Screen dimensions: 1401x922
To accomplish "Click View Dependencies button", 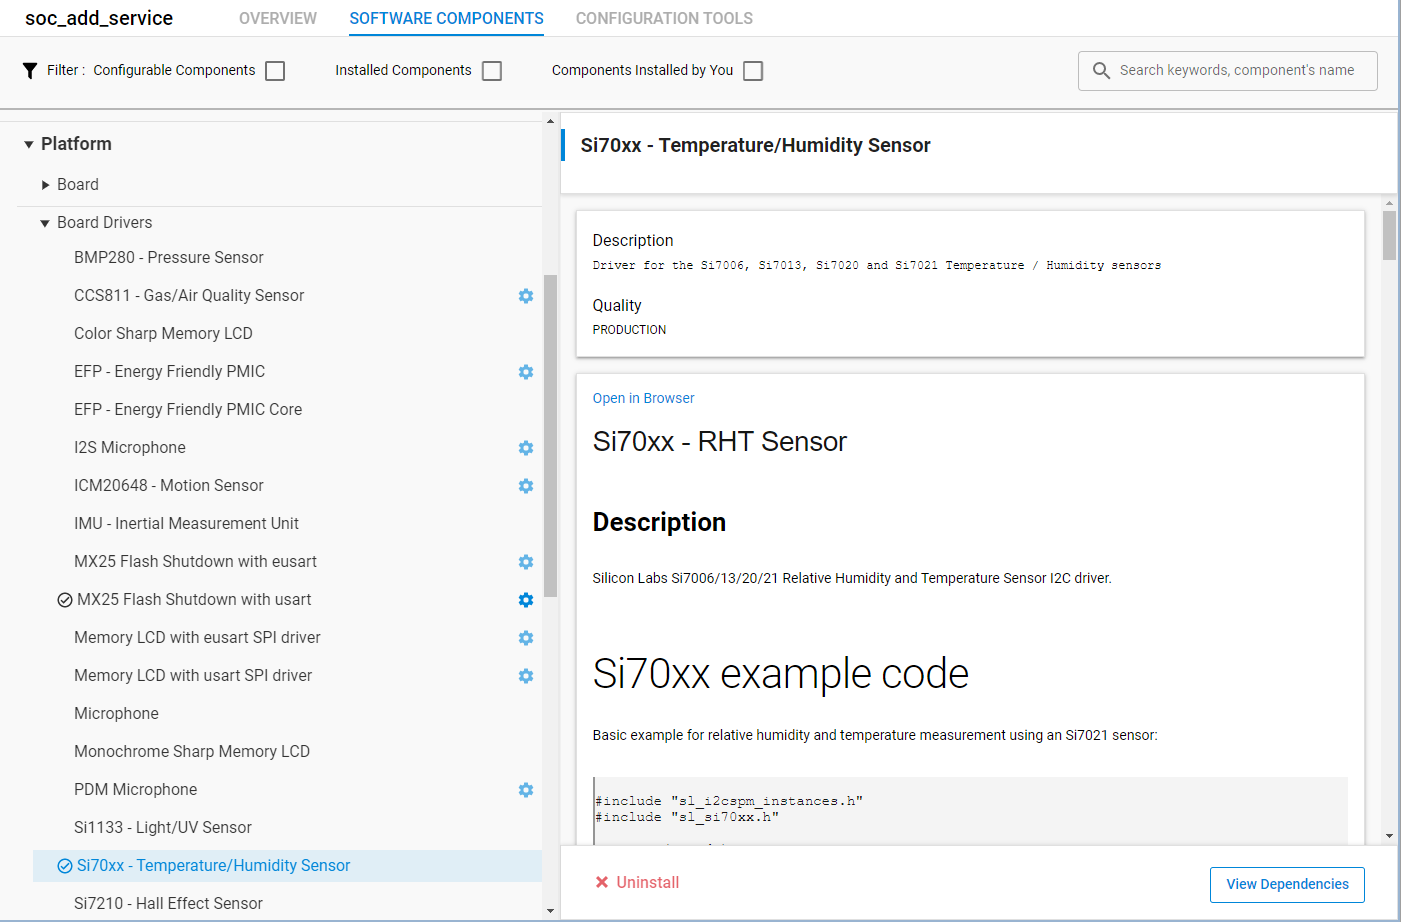I will coord(1287,884).
